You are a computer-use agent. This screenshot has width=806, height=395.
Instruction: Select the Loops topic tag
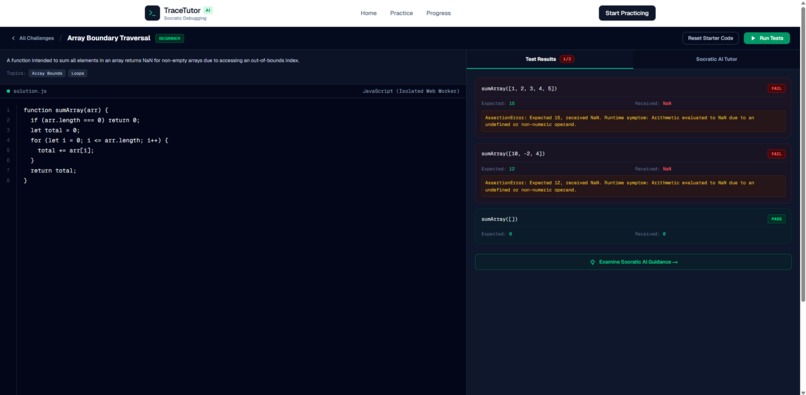[x=78, y=74]
